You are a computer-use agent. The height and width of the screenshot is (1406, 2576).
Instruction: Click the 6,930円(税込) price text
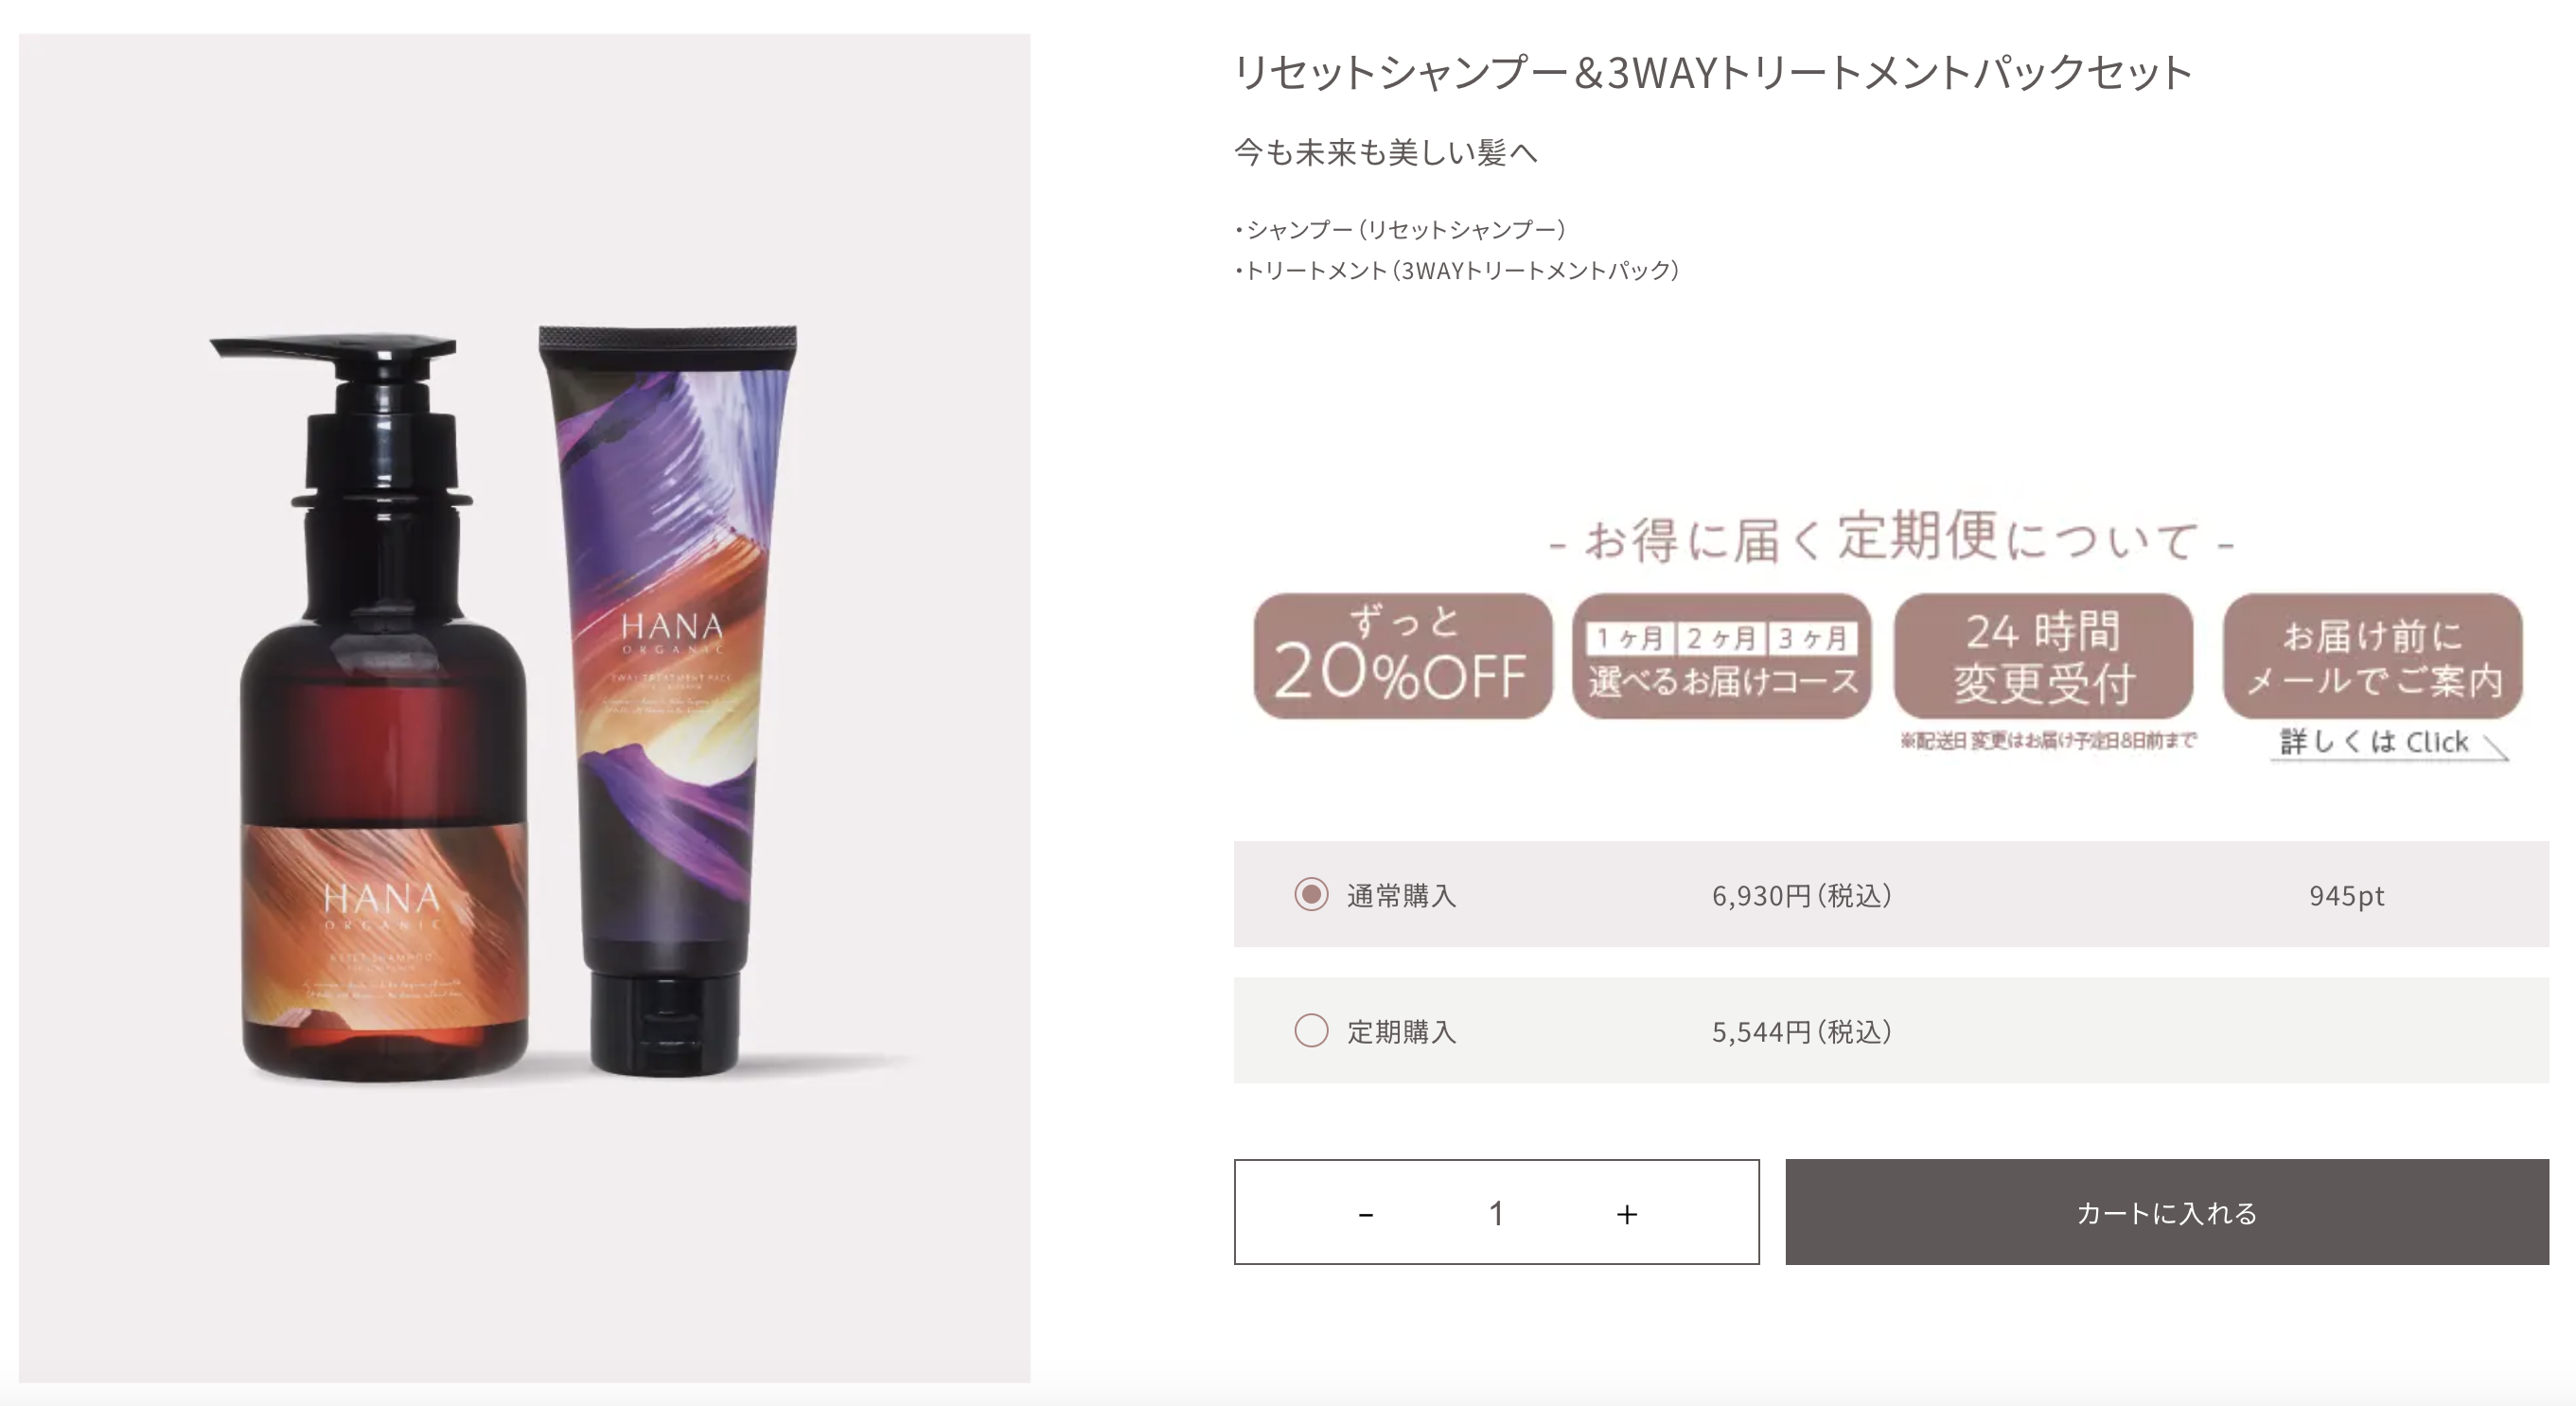[1802, 895]
